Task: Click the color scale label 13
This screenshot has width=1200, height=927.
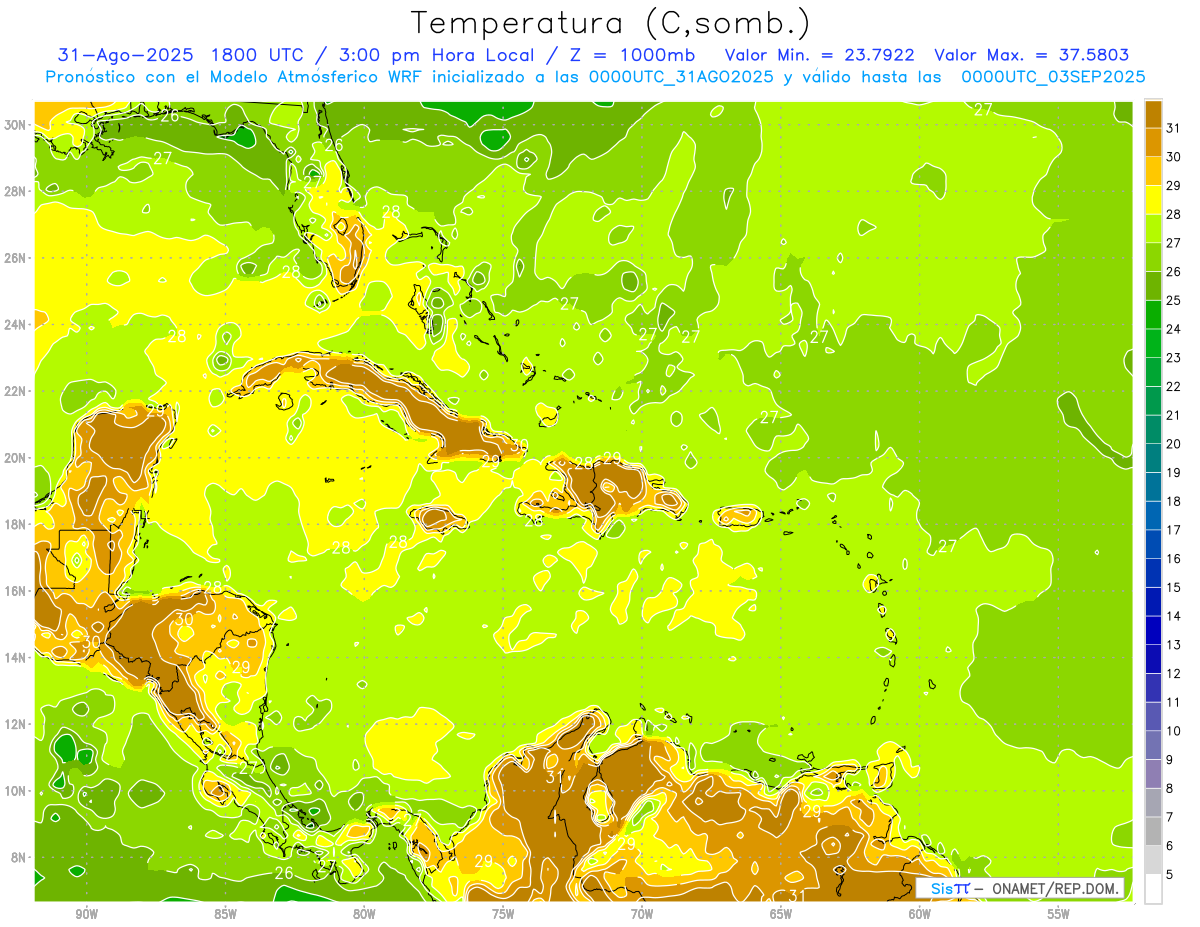Action: click(1174, 645)
